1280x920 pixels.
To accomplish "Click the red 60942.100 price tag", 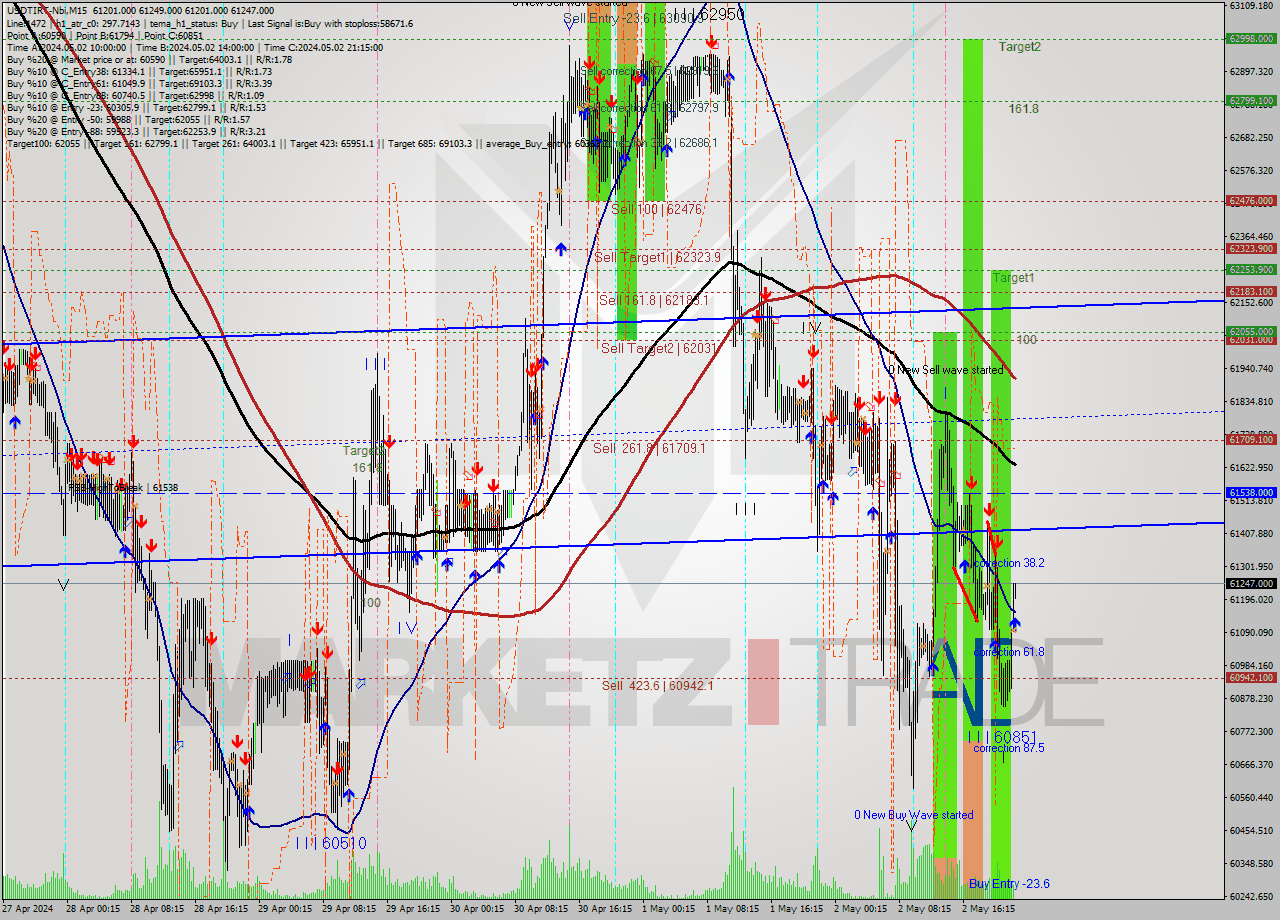I will coord(1250,678).
